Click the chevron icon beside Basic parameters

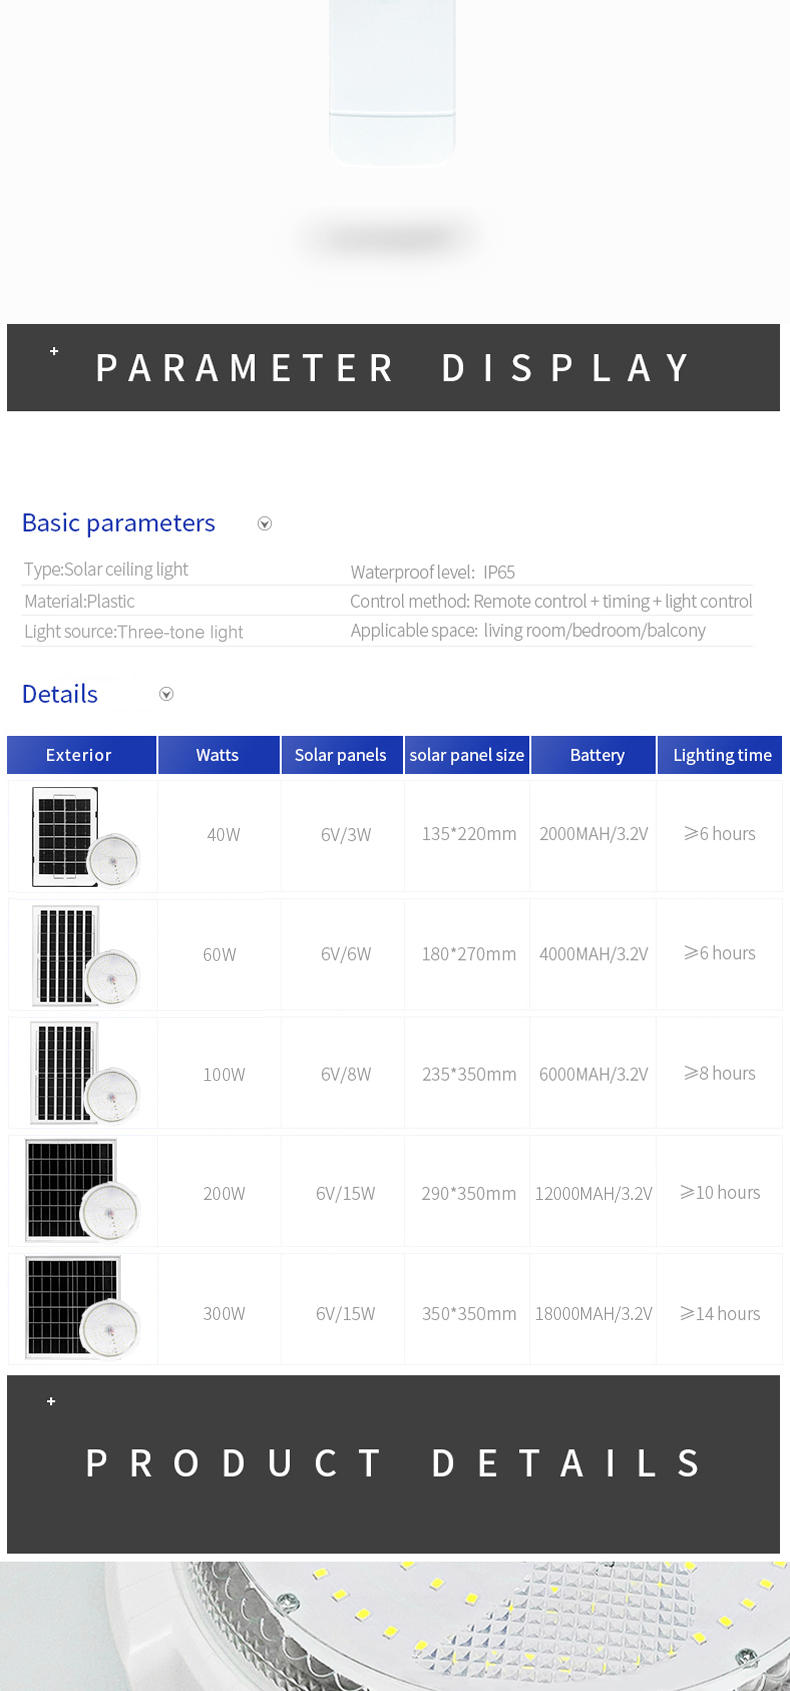pyautogui.click(x=265, y=524)
